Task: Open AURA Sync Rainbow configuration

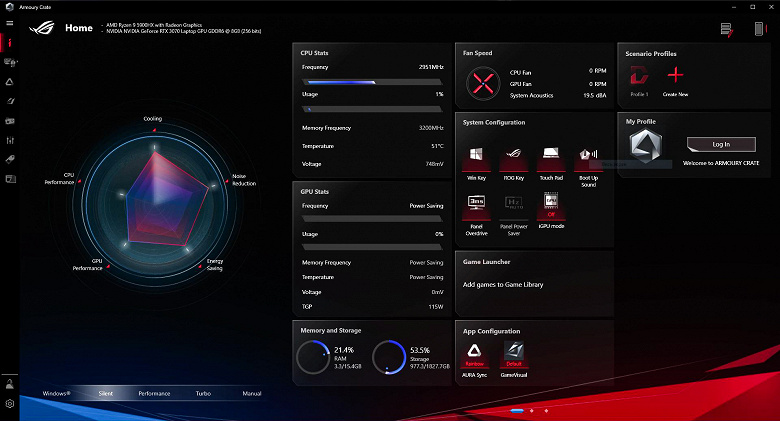Action: click(x=474, y=352)
